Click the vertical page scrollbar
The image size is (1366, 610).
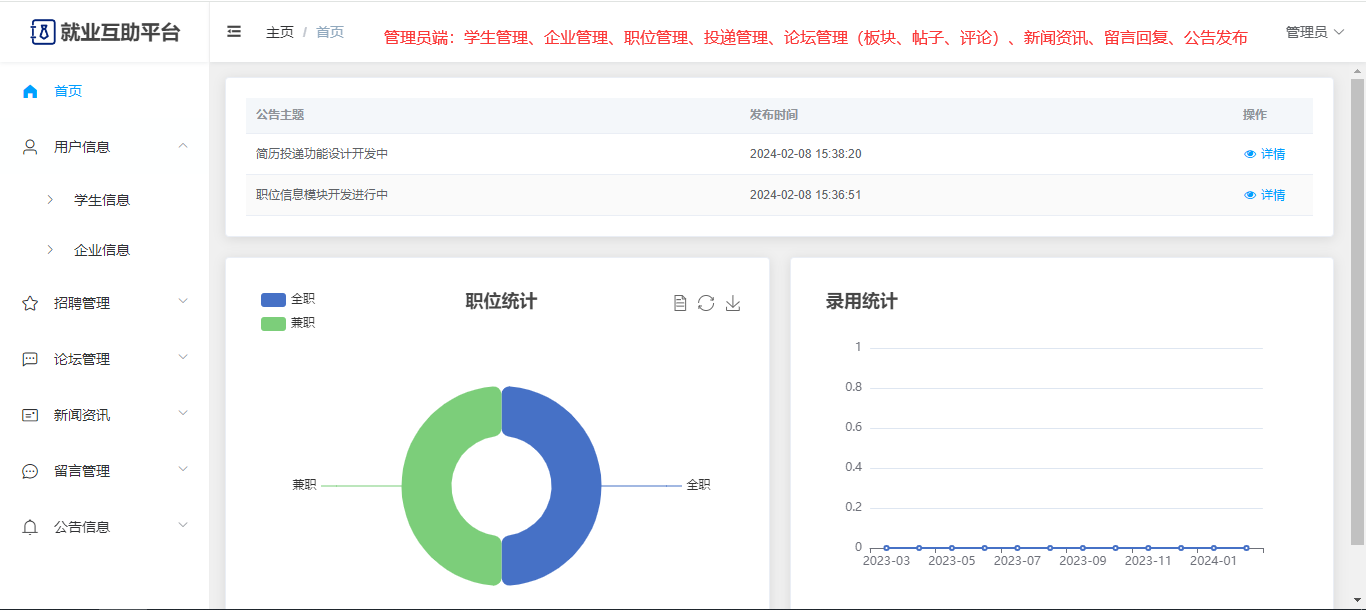pos(1358,300)
